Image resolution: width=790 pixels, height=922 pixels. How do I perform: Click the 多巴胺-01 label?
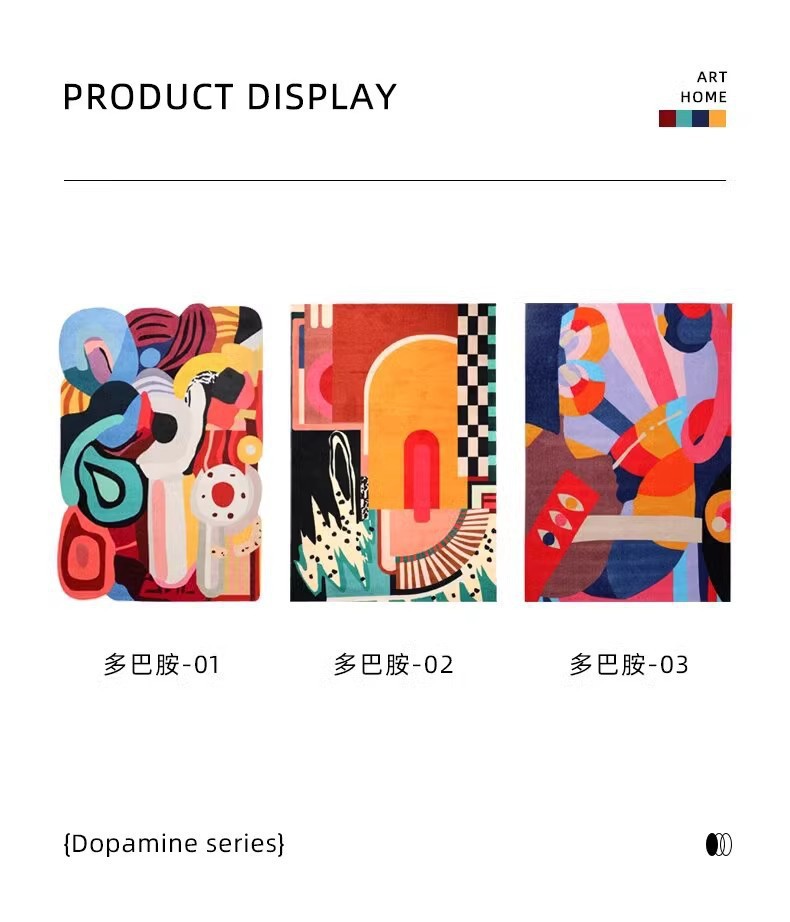point(162,664)
